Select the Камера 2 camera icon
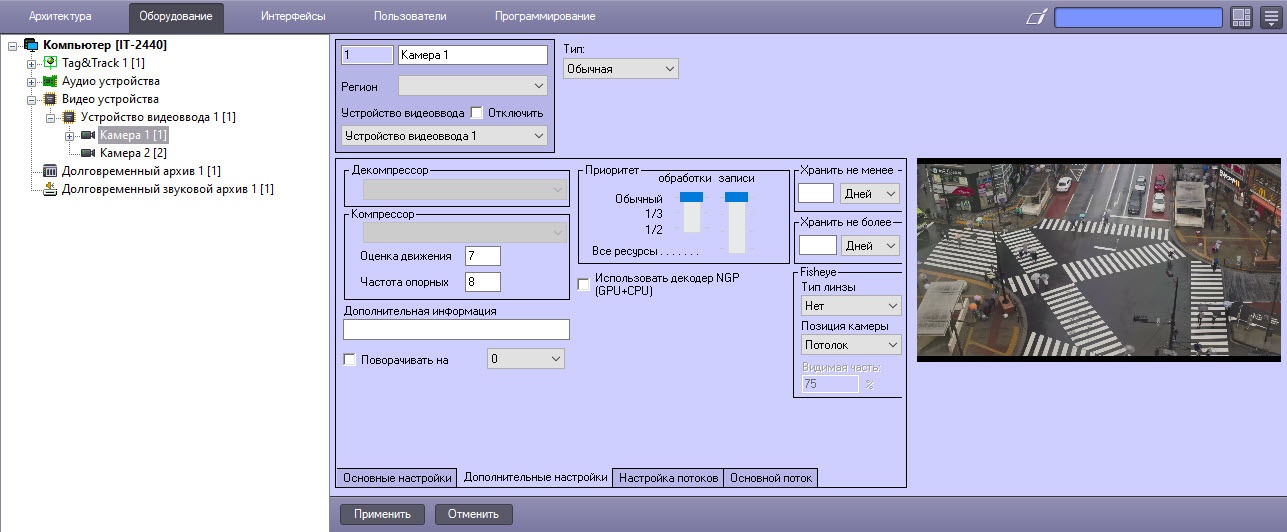 pos(88,153)
